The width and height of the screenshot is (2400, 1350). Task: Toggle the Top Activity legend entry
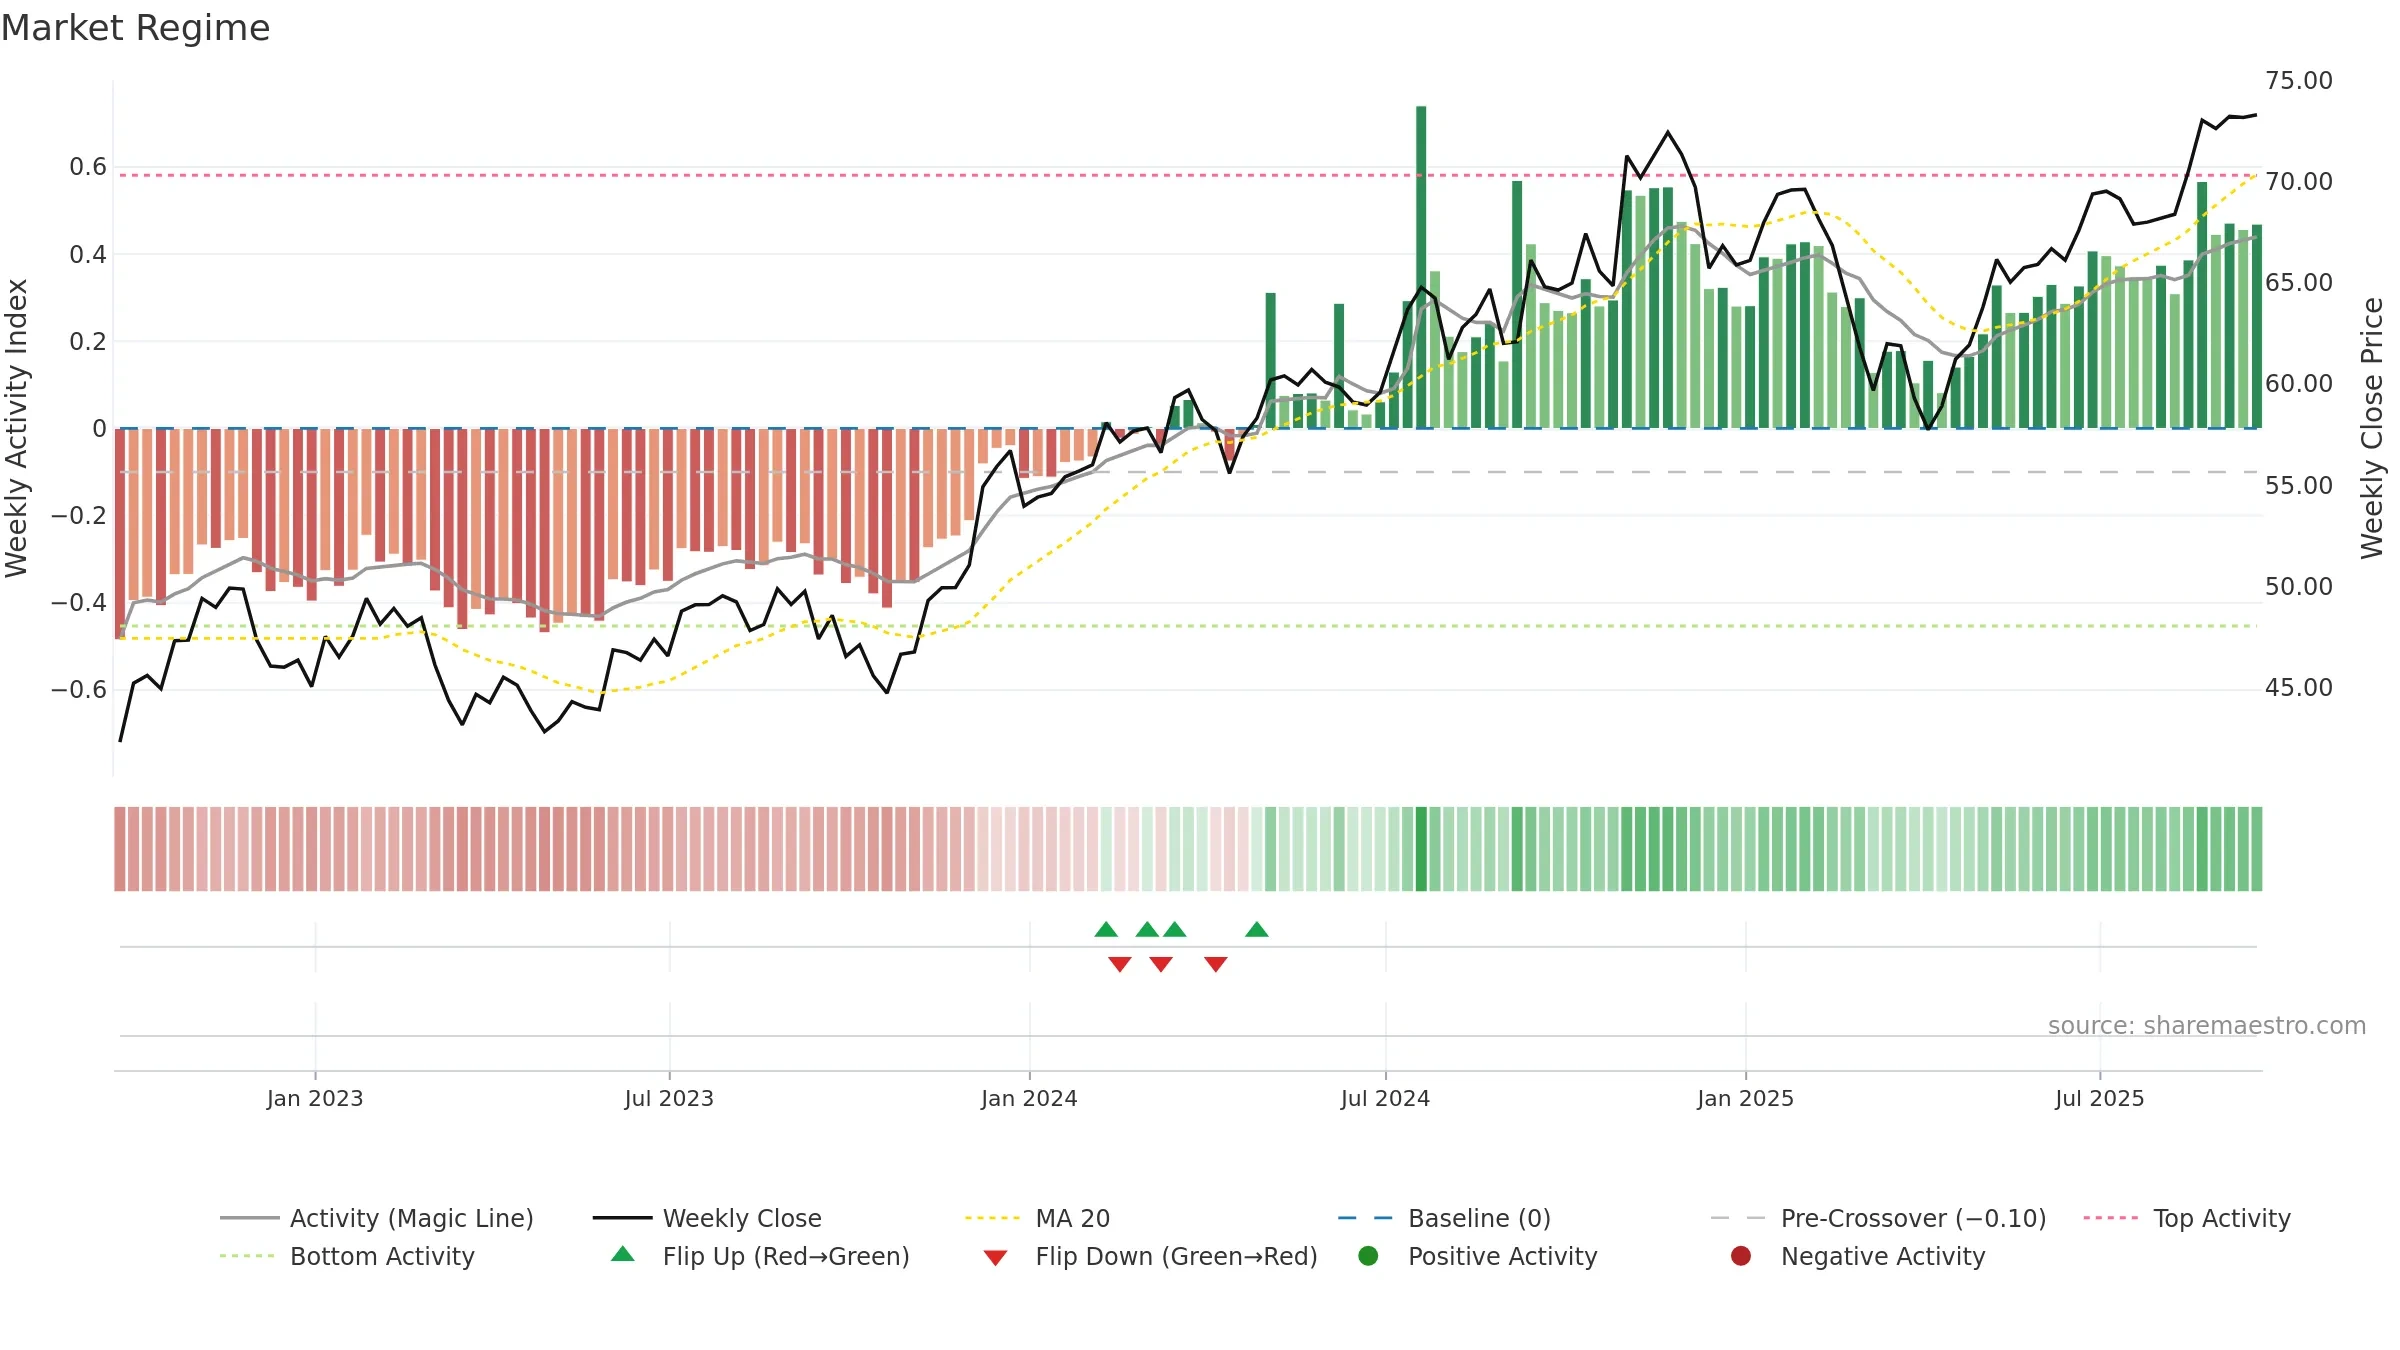tap(2187, 1218)
